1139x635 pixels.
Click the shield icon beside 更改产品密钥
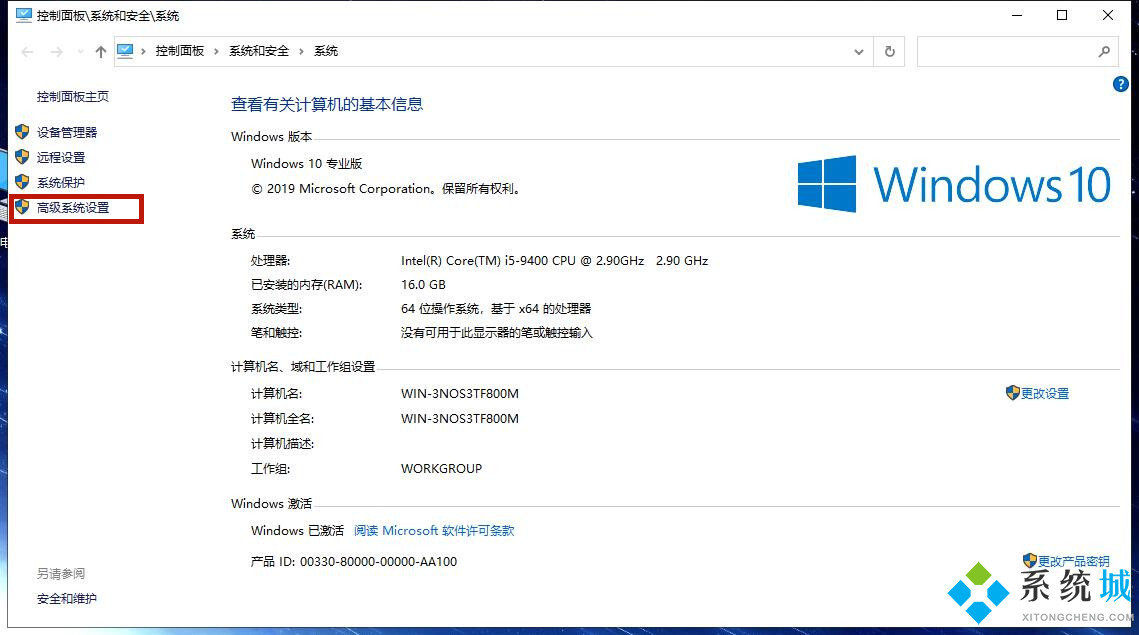(1029, 561)
